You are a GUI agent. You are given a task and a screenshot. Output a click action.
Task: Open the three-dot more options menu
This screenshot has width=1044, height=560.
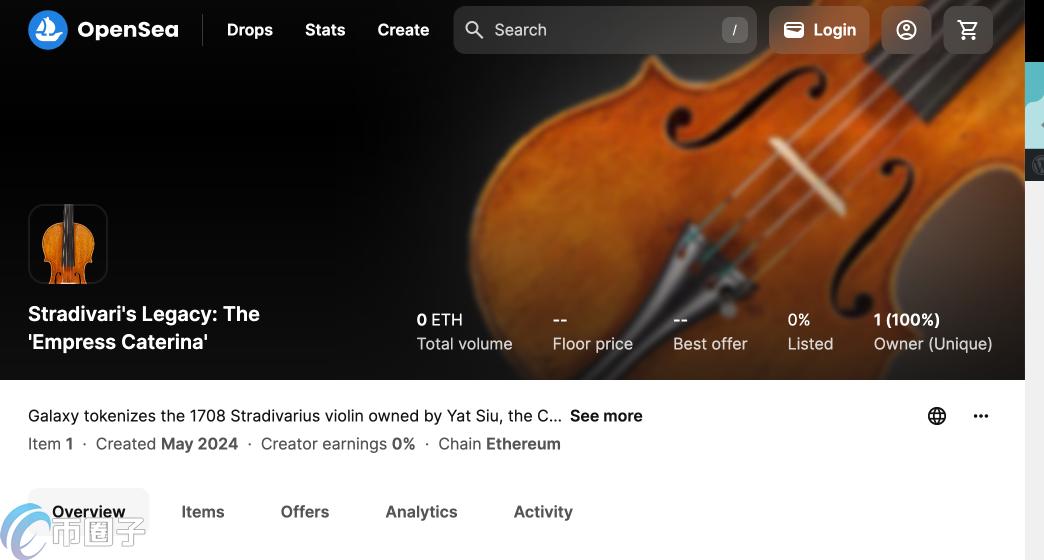[x=981, y=416]
